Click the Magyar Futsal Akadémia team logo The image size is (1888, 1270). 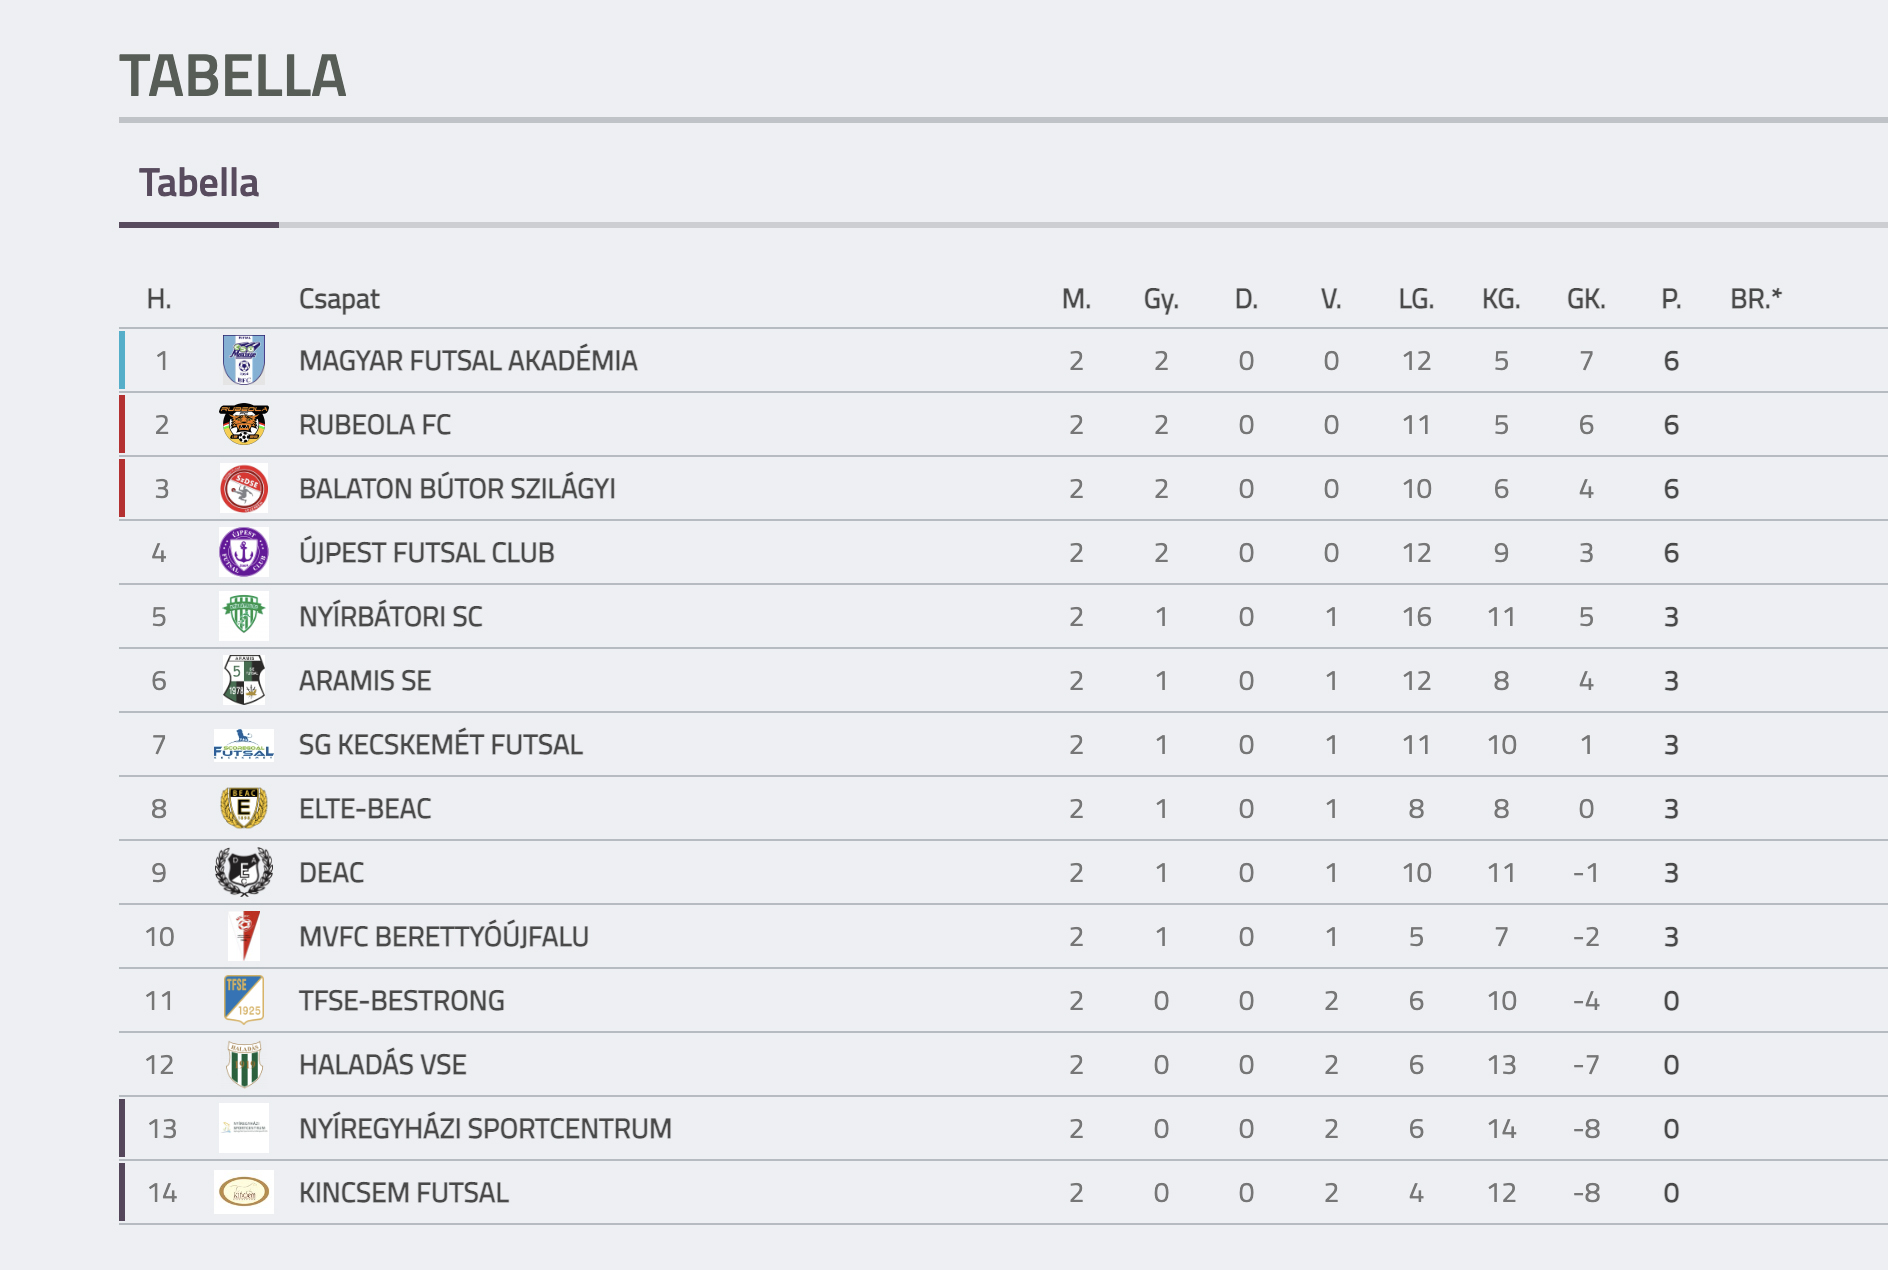tap(243, 361)
